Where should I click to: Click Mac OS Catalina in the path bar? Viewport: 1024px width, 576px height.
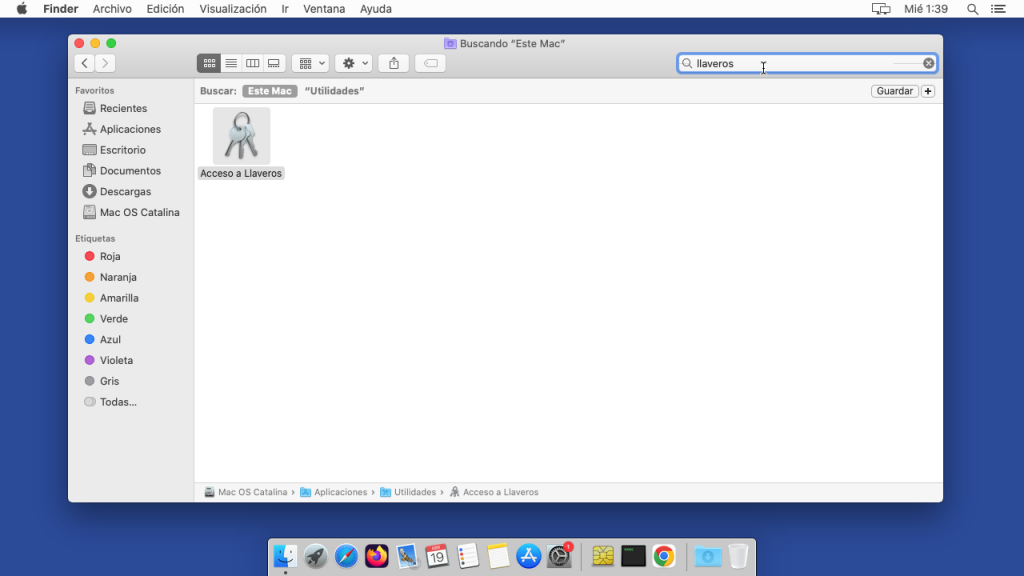pos(246,492)
